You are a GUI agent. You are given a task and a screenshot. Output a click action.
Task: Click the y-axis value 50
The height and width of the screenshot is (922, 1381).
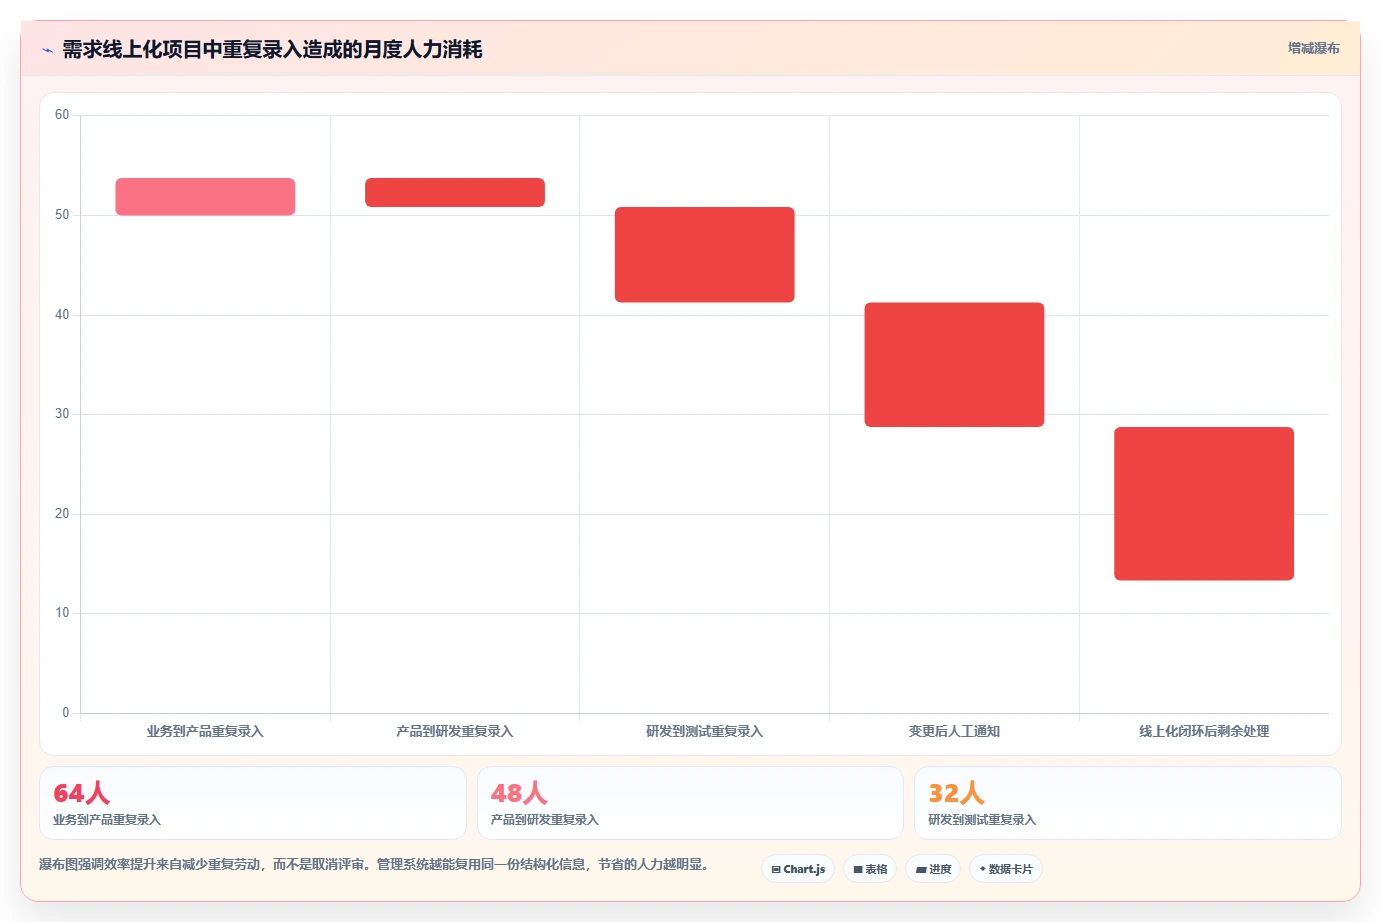click(x=62, y=215)
